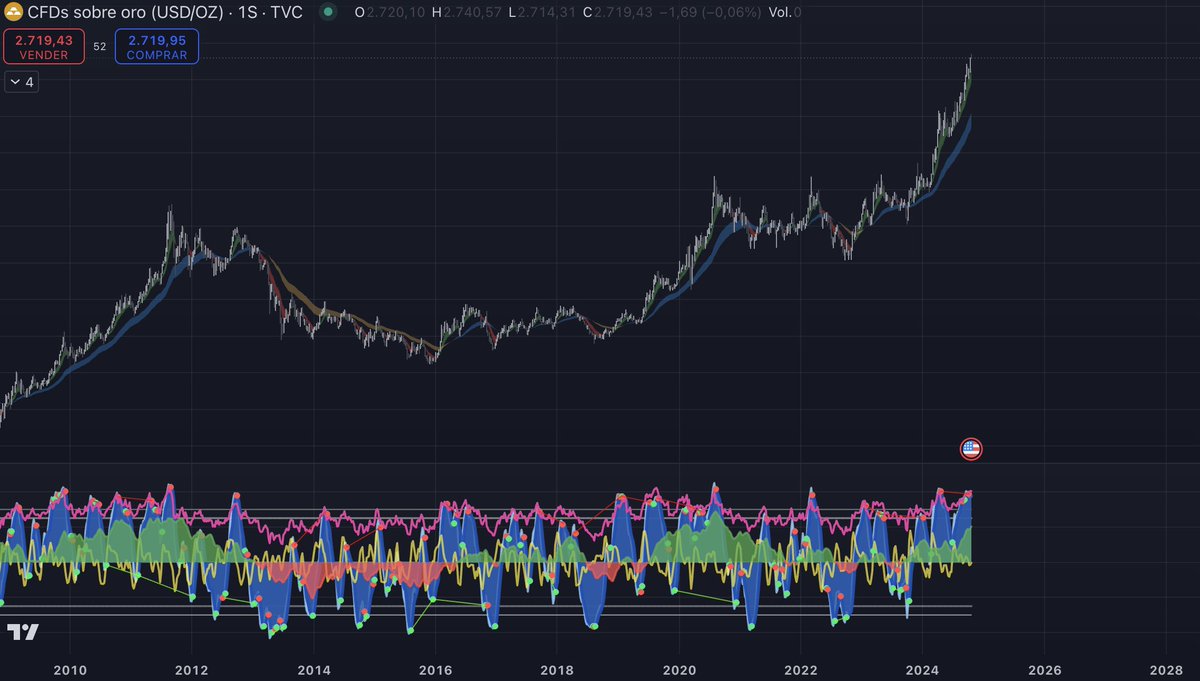The image size is (1200, 681).
Task: Click the TradingView logo watermark
Action: [23, 632]
